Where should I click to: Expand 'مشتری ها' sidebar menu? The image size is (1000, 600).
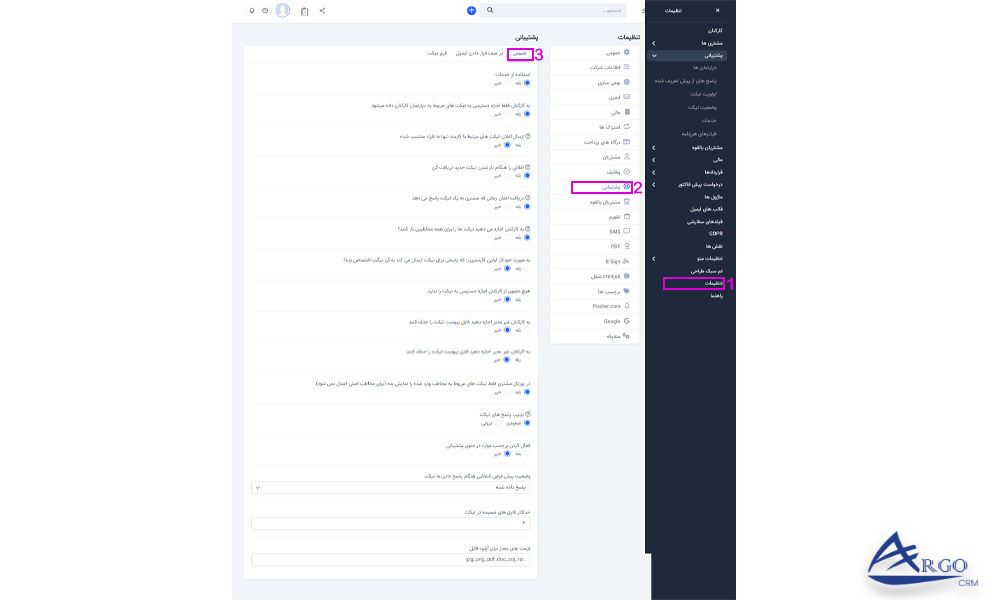[x=654, y=44]
